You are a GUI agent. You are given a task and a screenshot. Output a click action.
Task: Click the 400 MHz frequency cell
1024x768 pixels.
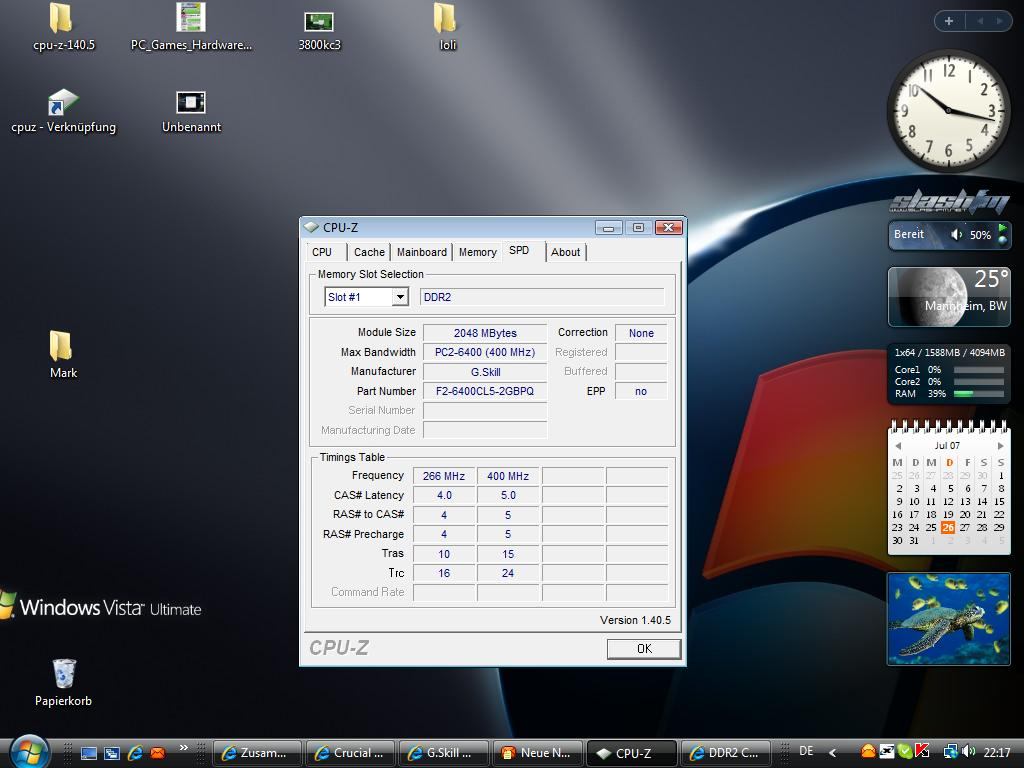coord(507,476)
